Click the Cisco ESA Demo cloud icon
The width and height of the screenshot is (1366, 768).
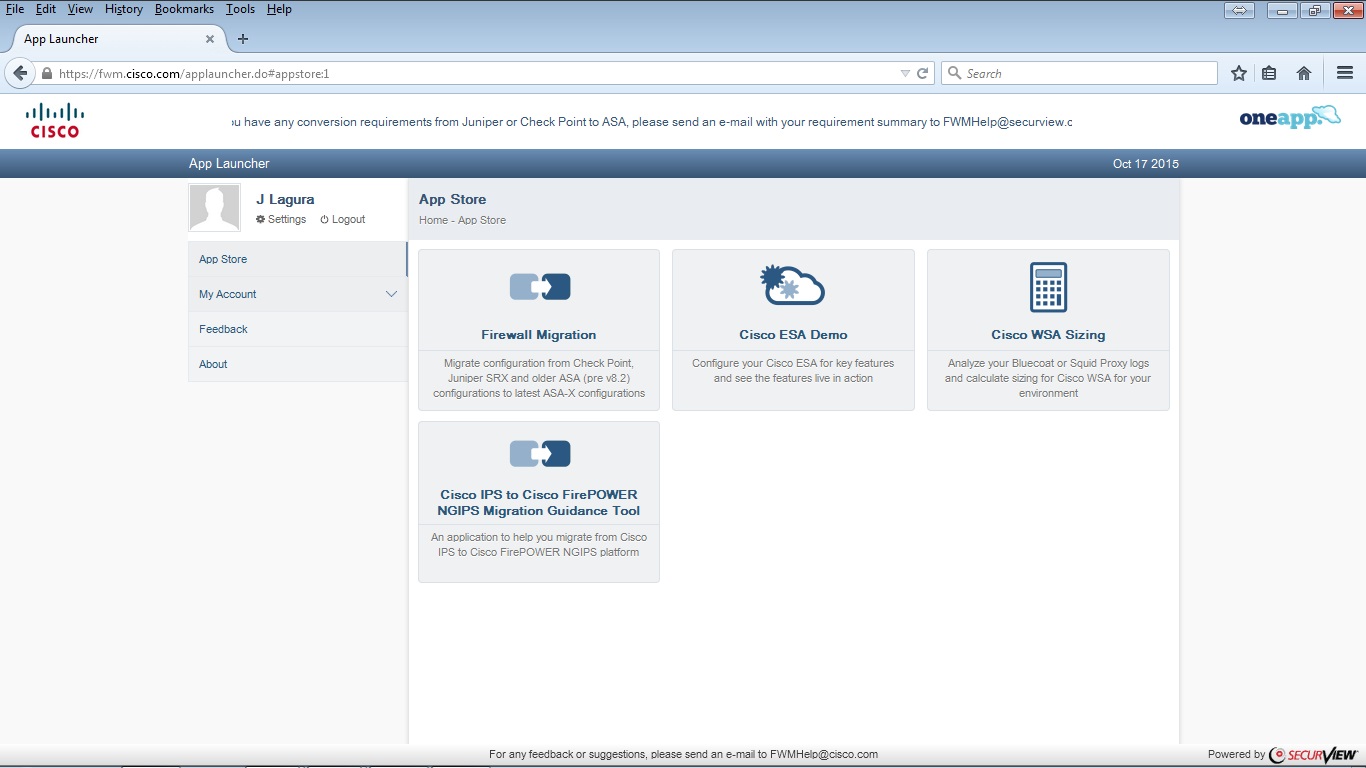(792, 285)
